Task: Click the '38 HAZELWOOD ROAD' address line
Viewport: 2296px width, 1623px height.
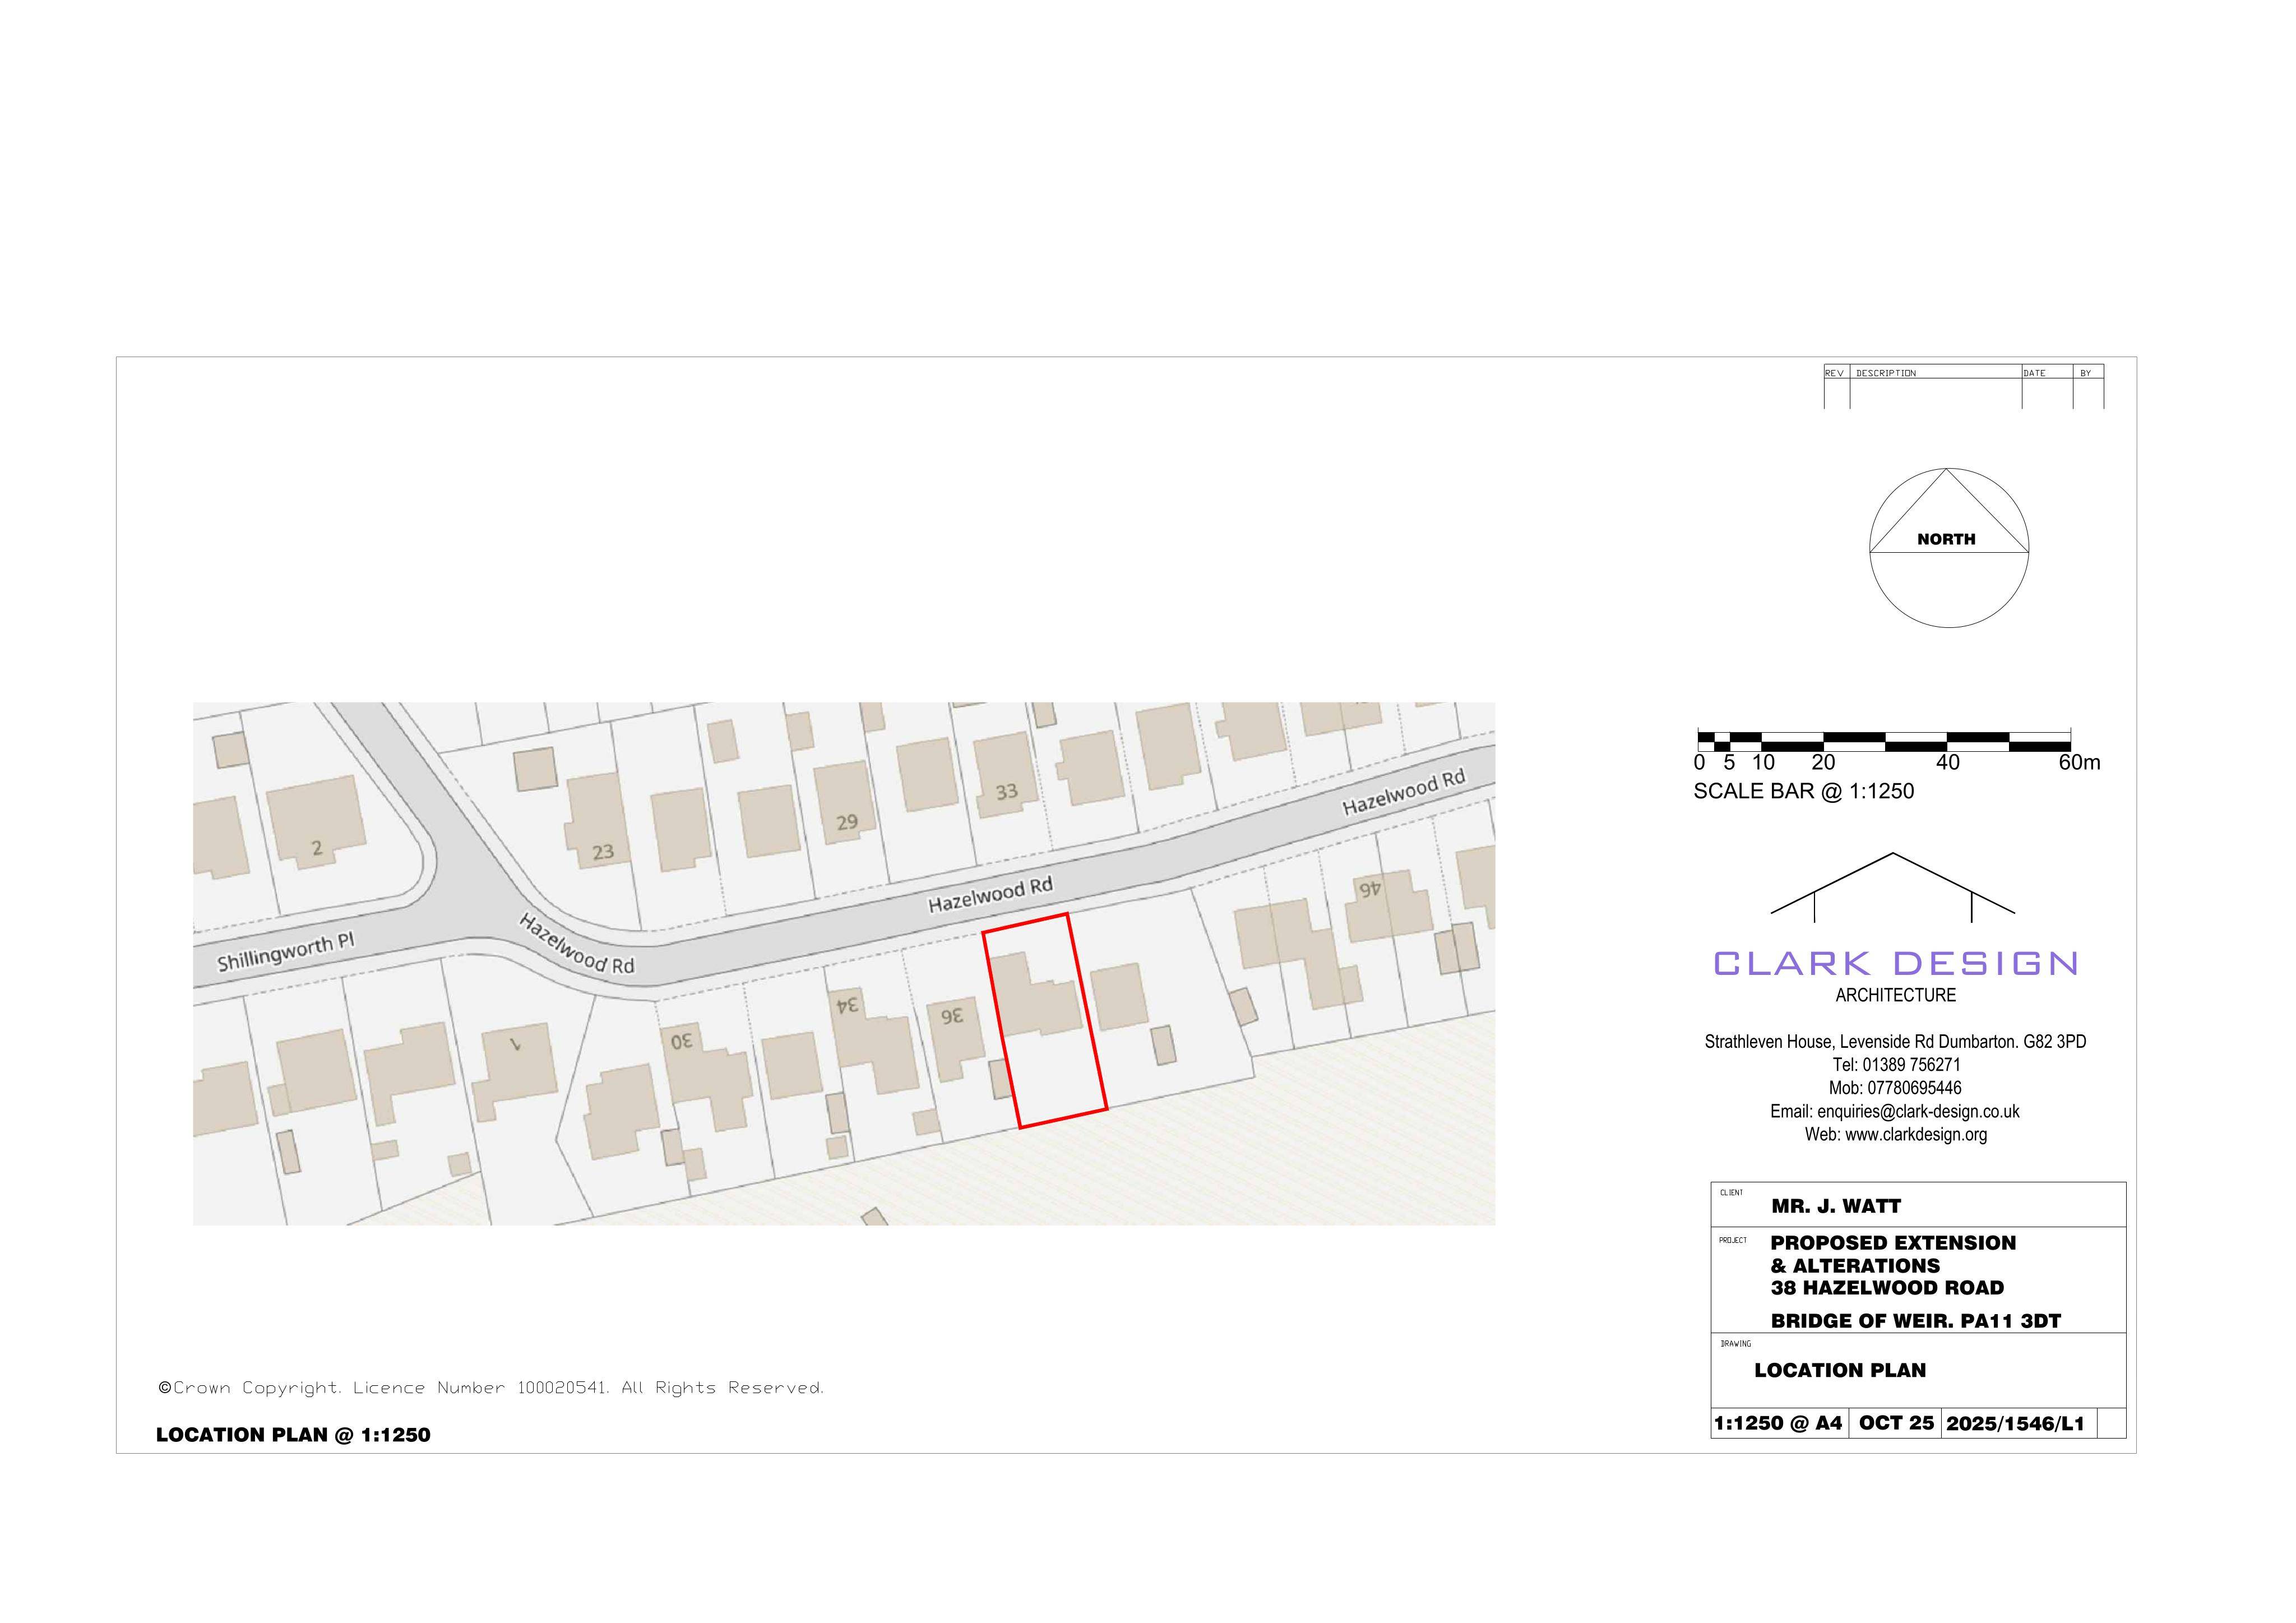Action: (1887, 1288)
